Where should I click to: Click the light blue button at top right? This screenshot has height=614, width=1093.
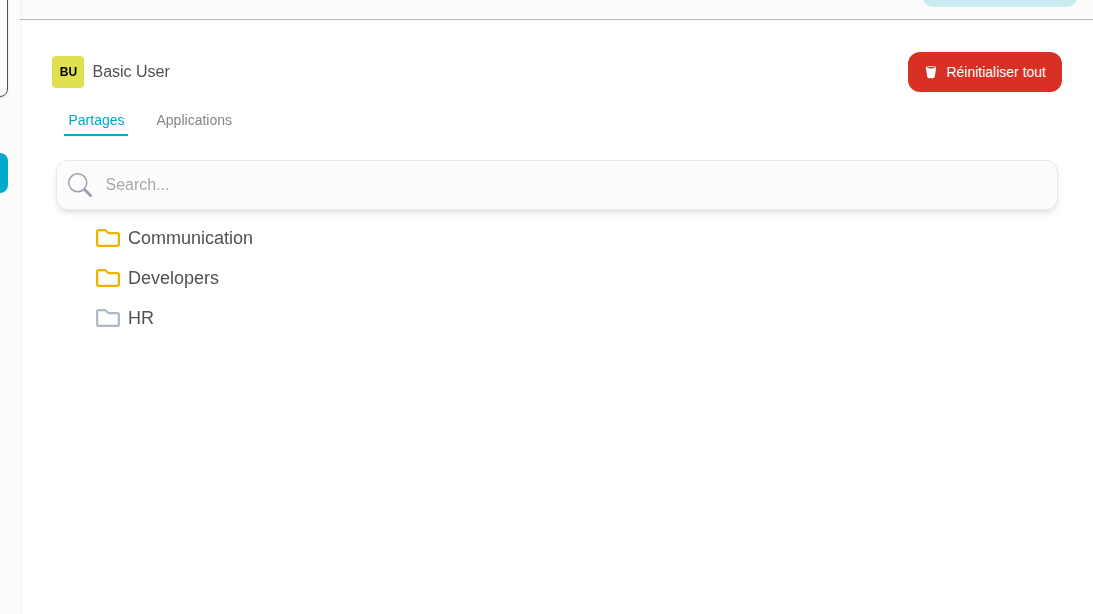point(999,3)
